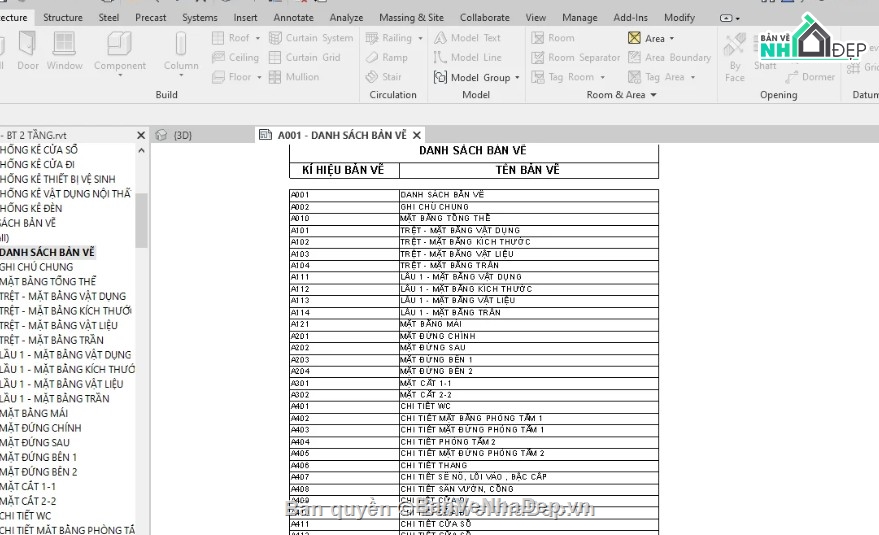Switch to the Annotate tab

click(x=293, y=17)
